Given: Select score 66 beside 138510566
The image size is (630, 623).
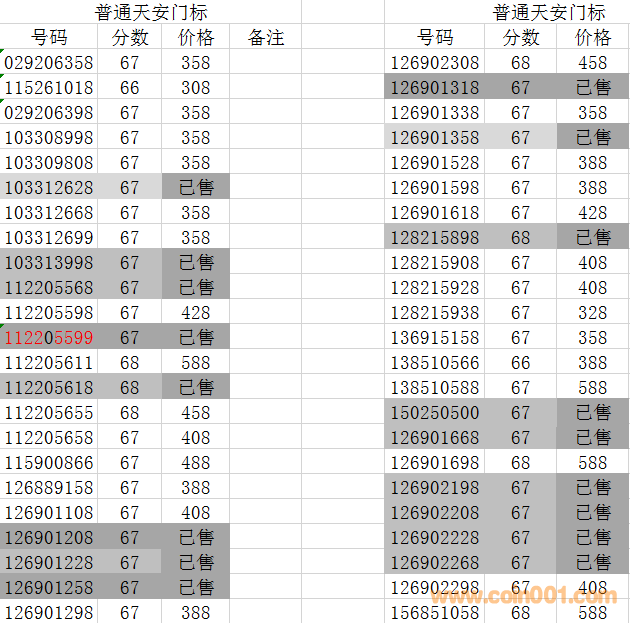Looking at the screenshot, I should (521, 363).
